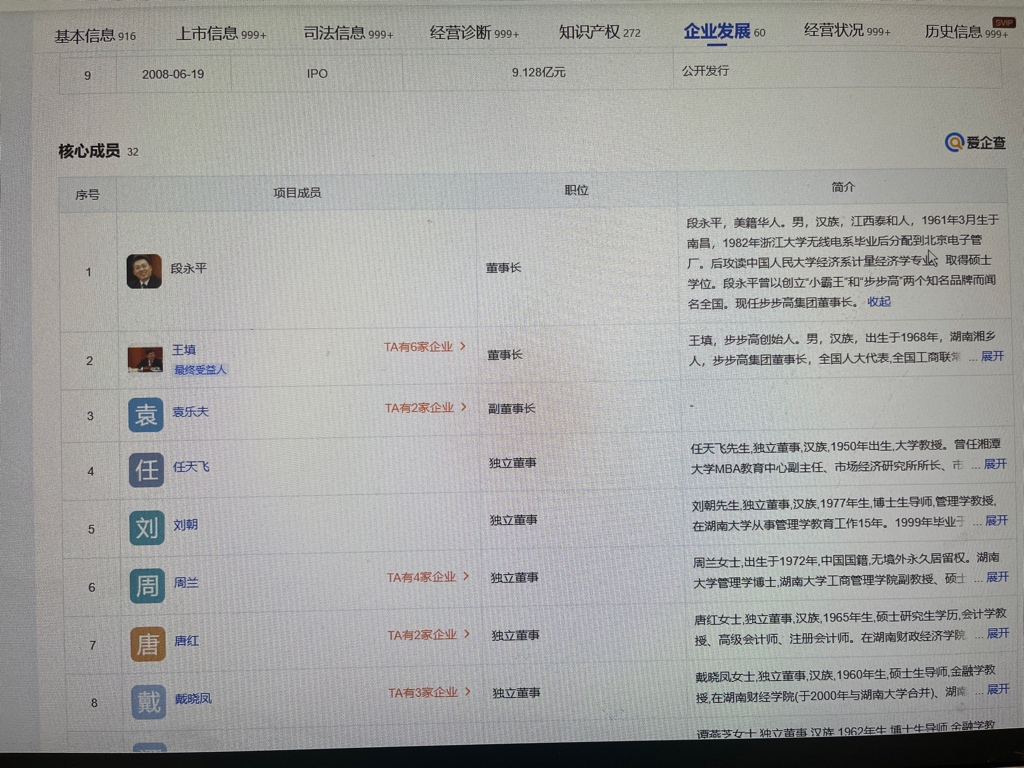Open the 经营状况 tab
Viewport: 1024px width, 769px height.
[846, 30]
